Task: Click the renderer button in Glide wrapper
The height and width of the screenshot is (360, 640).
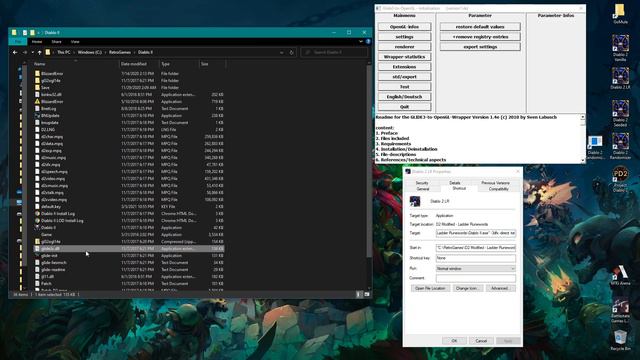Action: (x=404, y=47)
